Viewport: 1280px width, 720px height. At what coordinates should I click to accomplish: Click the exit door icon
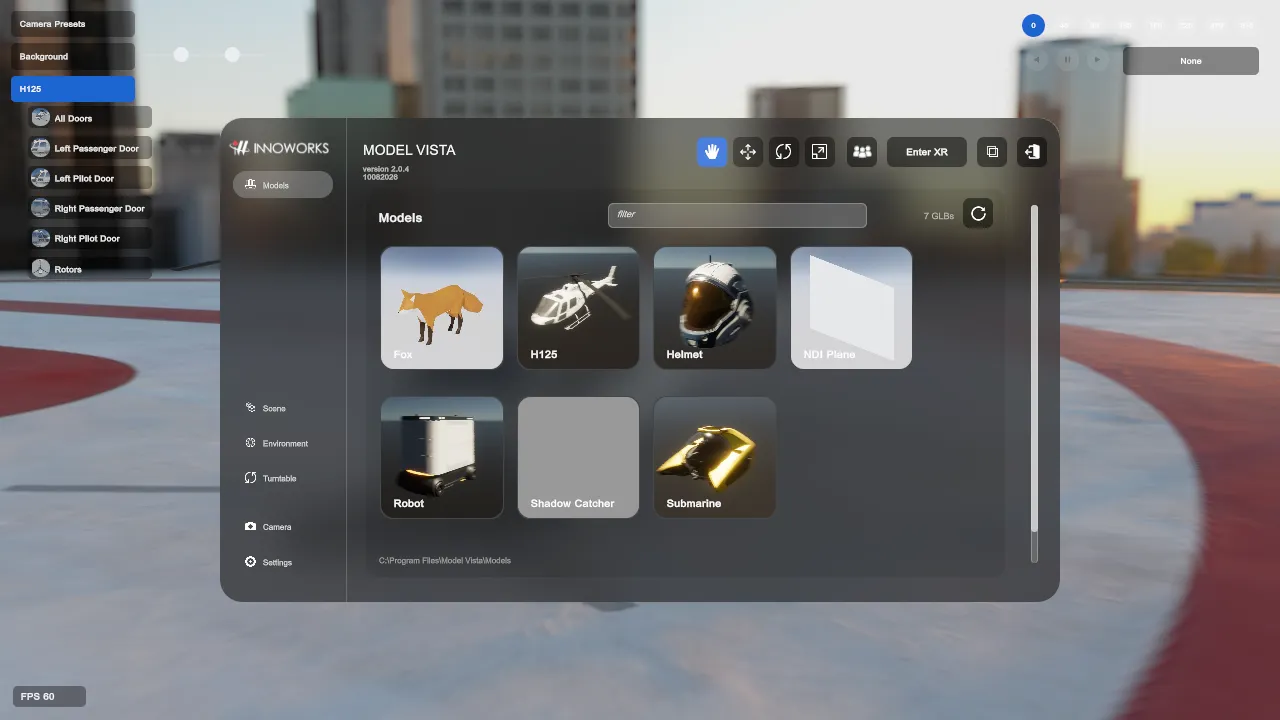click(x=1032, y=152)
